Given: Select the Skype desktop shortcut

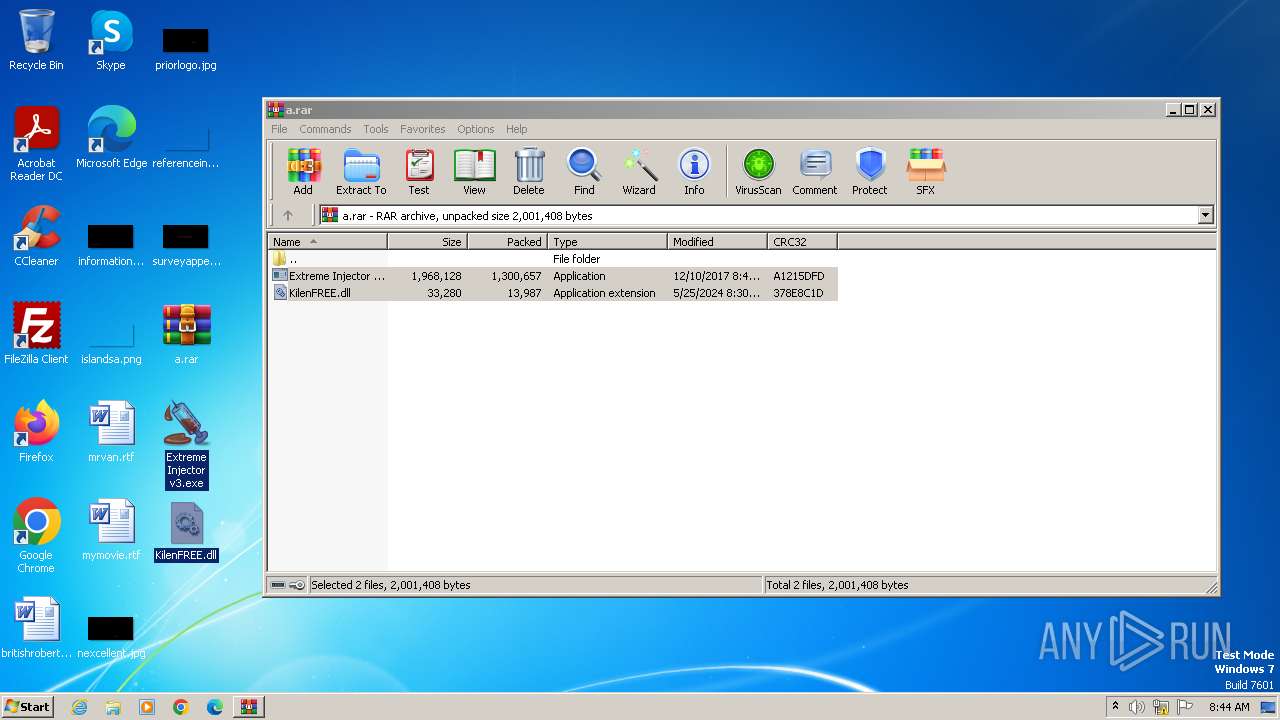Looking at the screenshot, I should point(111,40).
